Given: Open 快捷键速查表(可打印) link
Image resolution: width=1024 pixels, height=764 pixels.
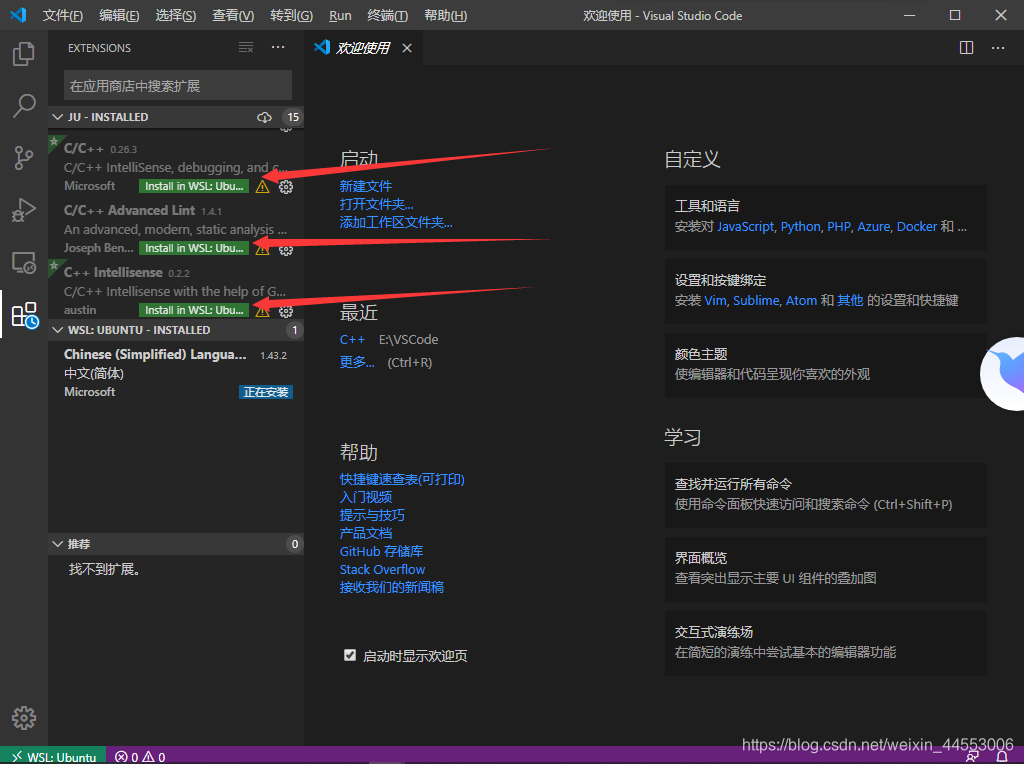Looking at the screenshot, I should click(402, 479).
